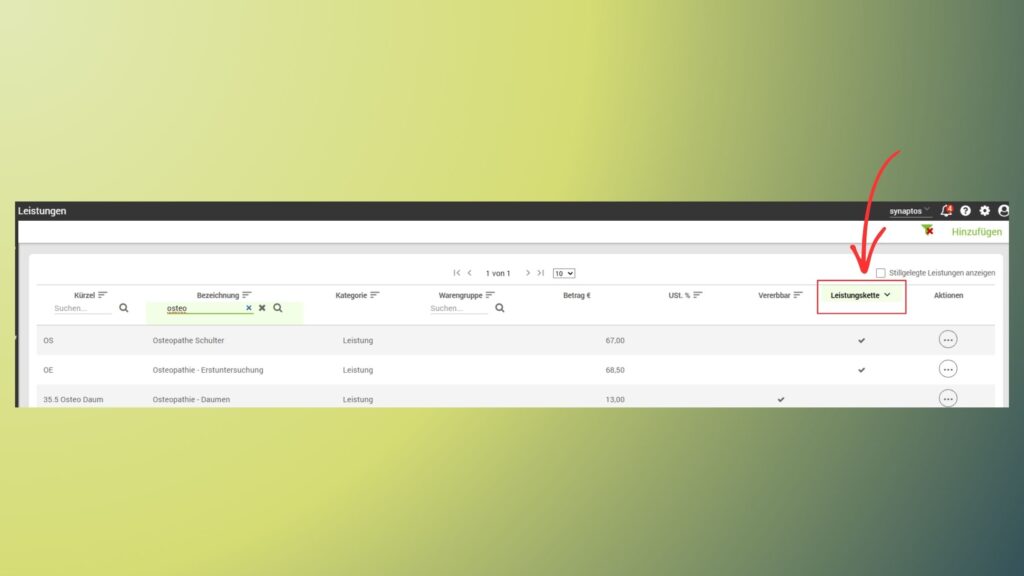The image size is (1024, 576).
Task: Open the notifications bell icon
Action: click(x=946, y=210)
